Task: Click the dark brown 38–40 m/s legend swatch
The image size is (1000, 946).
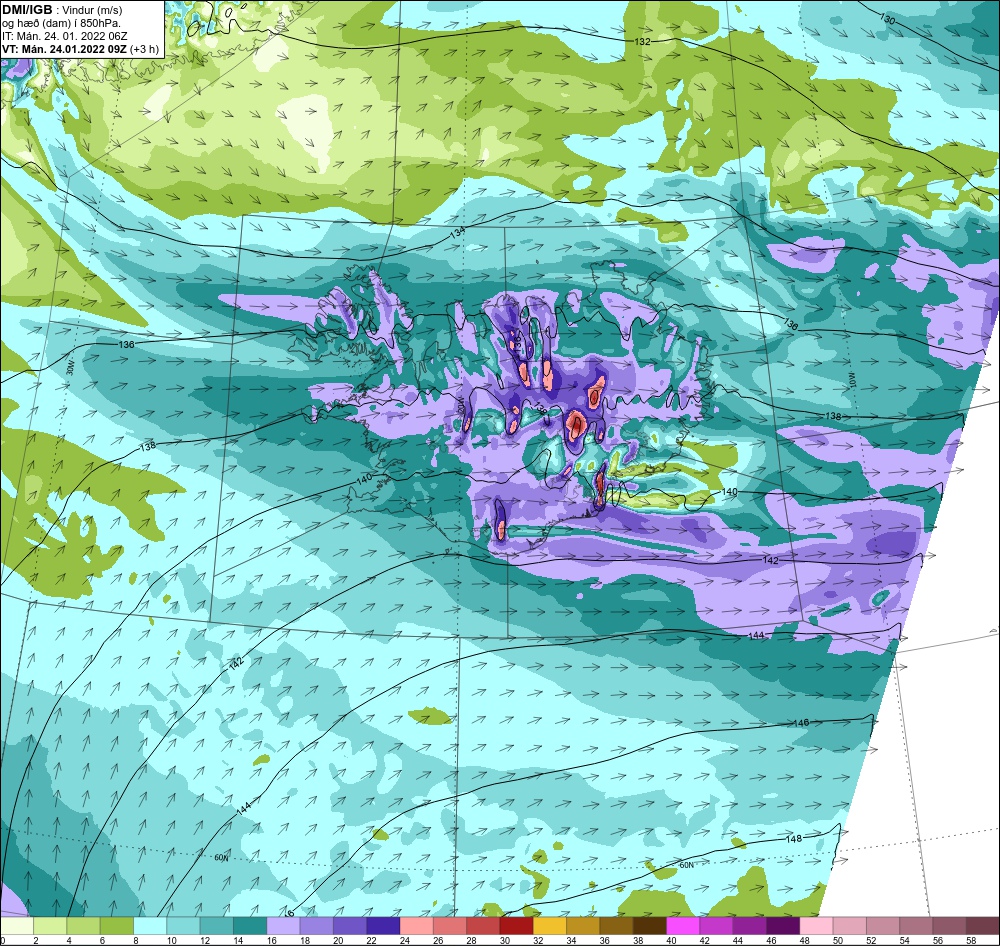Action: [x=649, y=925]
